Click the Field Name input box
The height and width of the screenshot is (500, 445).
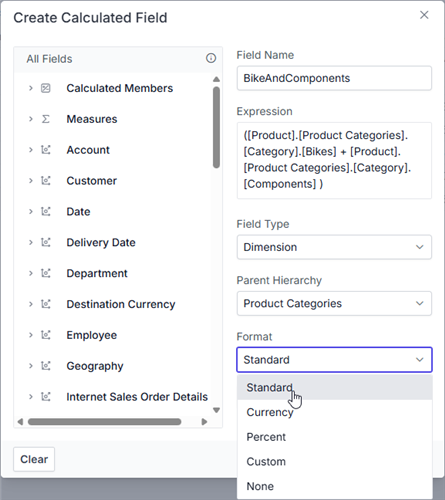tap(334, 78)
